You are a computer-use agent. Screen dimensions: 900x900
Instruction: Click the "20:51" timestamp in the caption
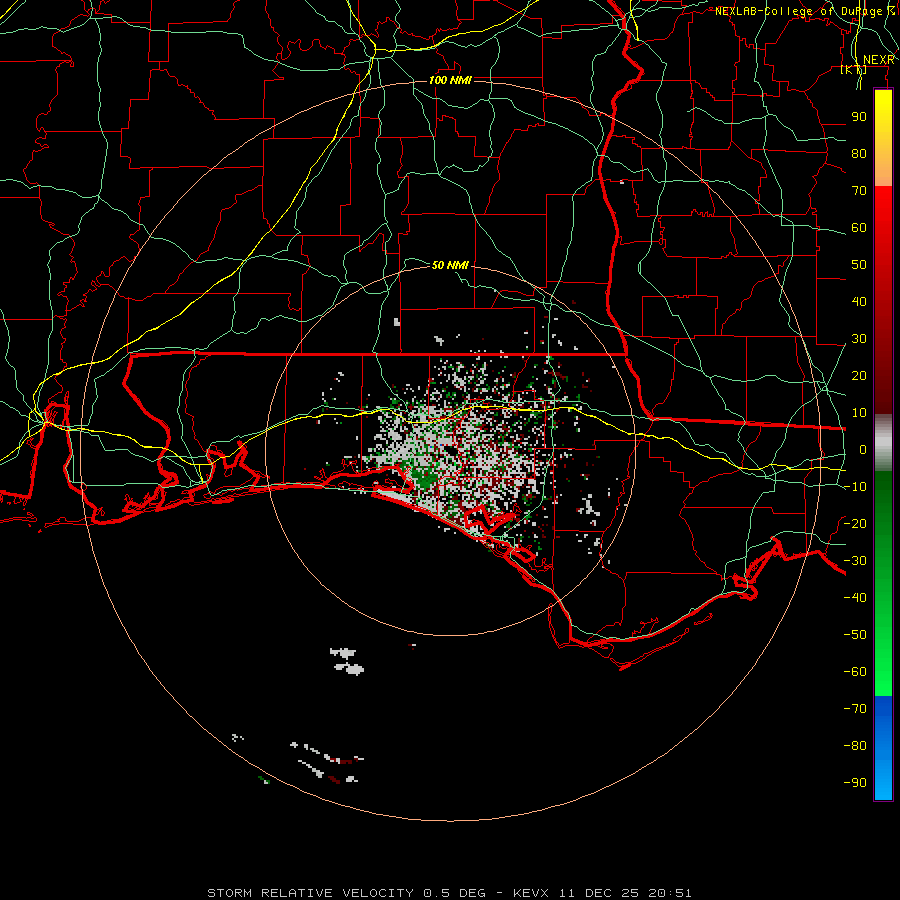[x=670, y=893]
